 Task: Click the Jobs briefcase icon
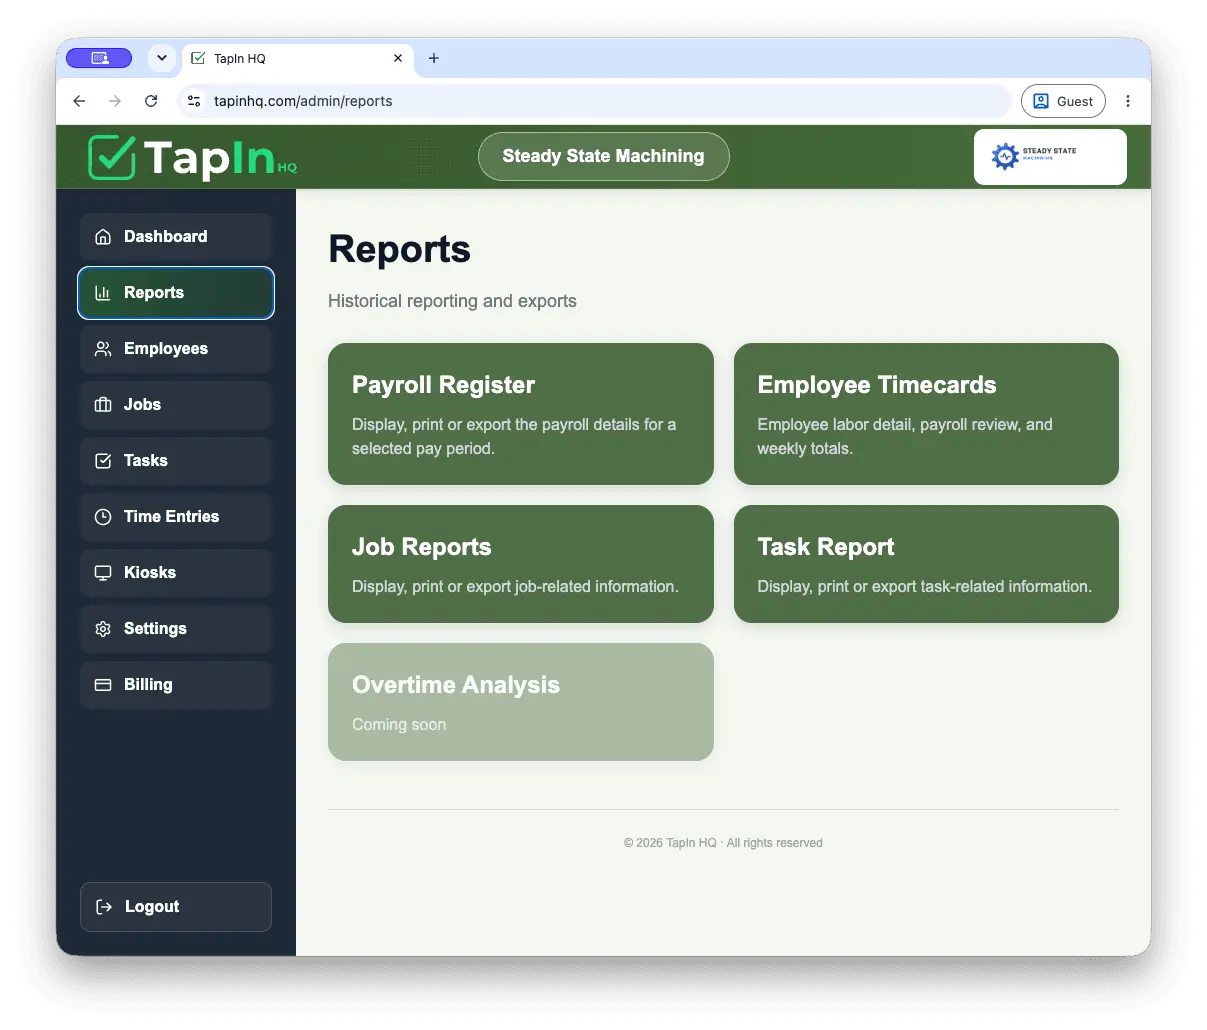pyautogui.click(x=103, y=405)
